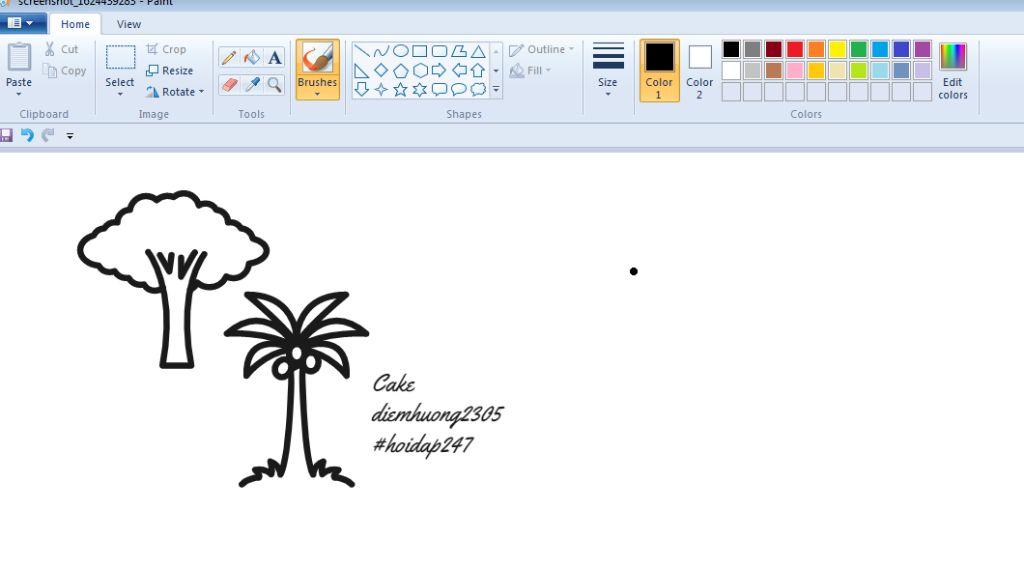The image size is (1024, 567).
Task: Click the Paste clipboard icon
Action: coord(19,57)
